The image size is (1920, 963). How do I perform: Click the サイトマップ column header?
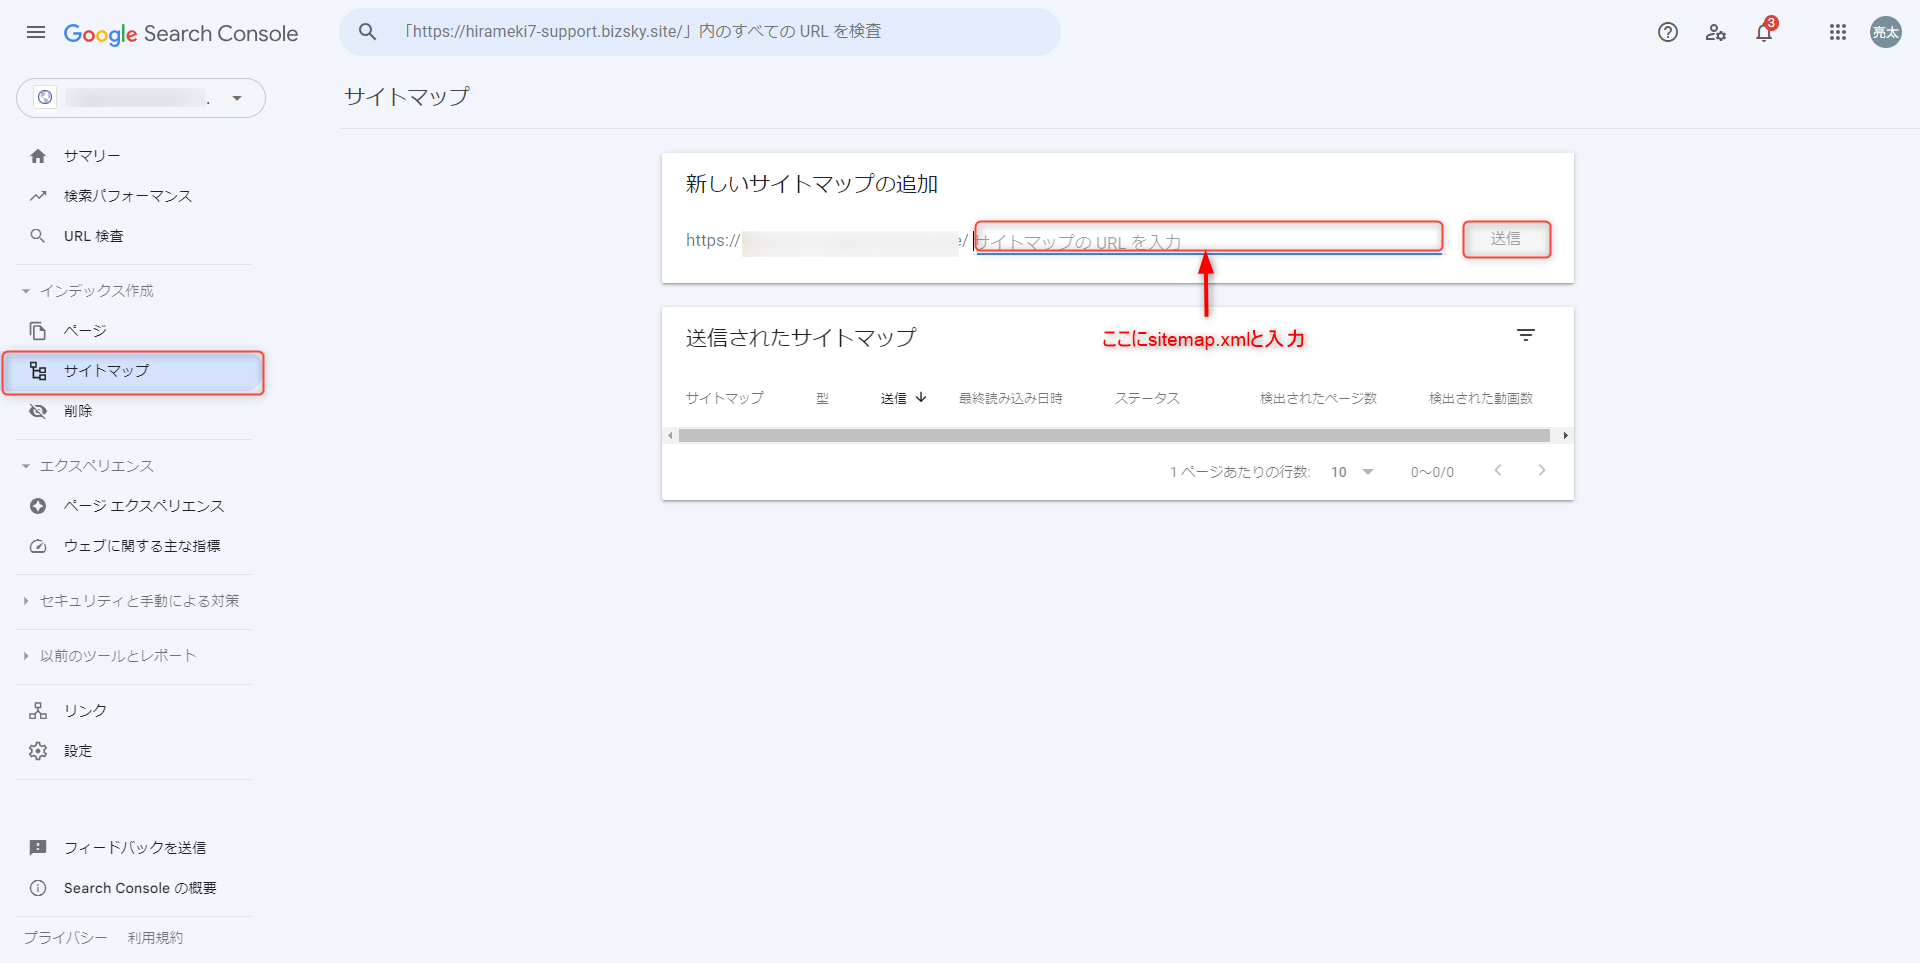[725, 398]
